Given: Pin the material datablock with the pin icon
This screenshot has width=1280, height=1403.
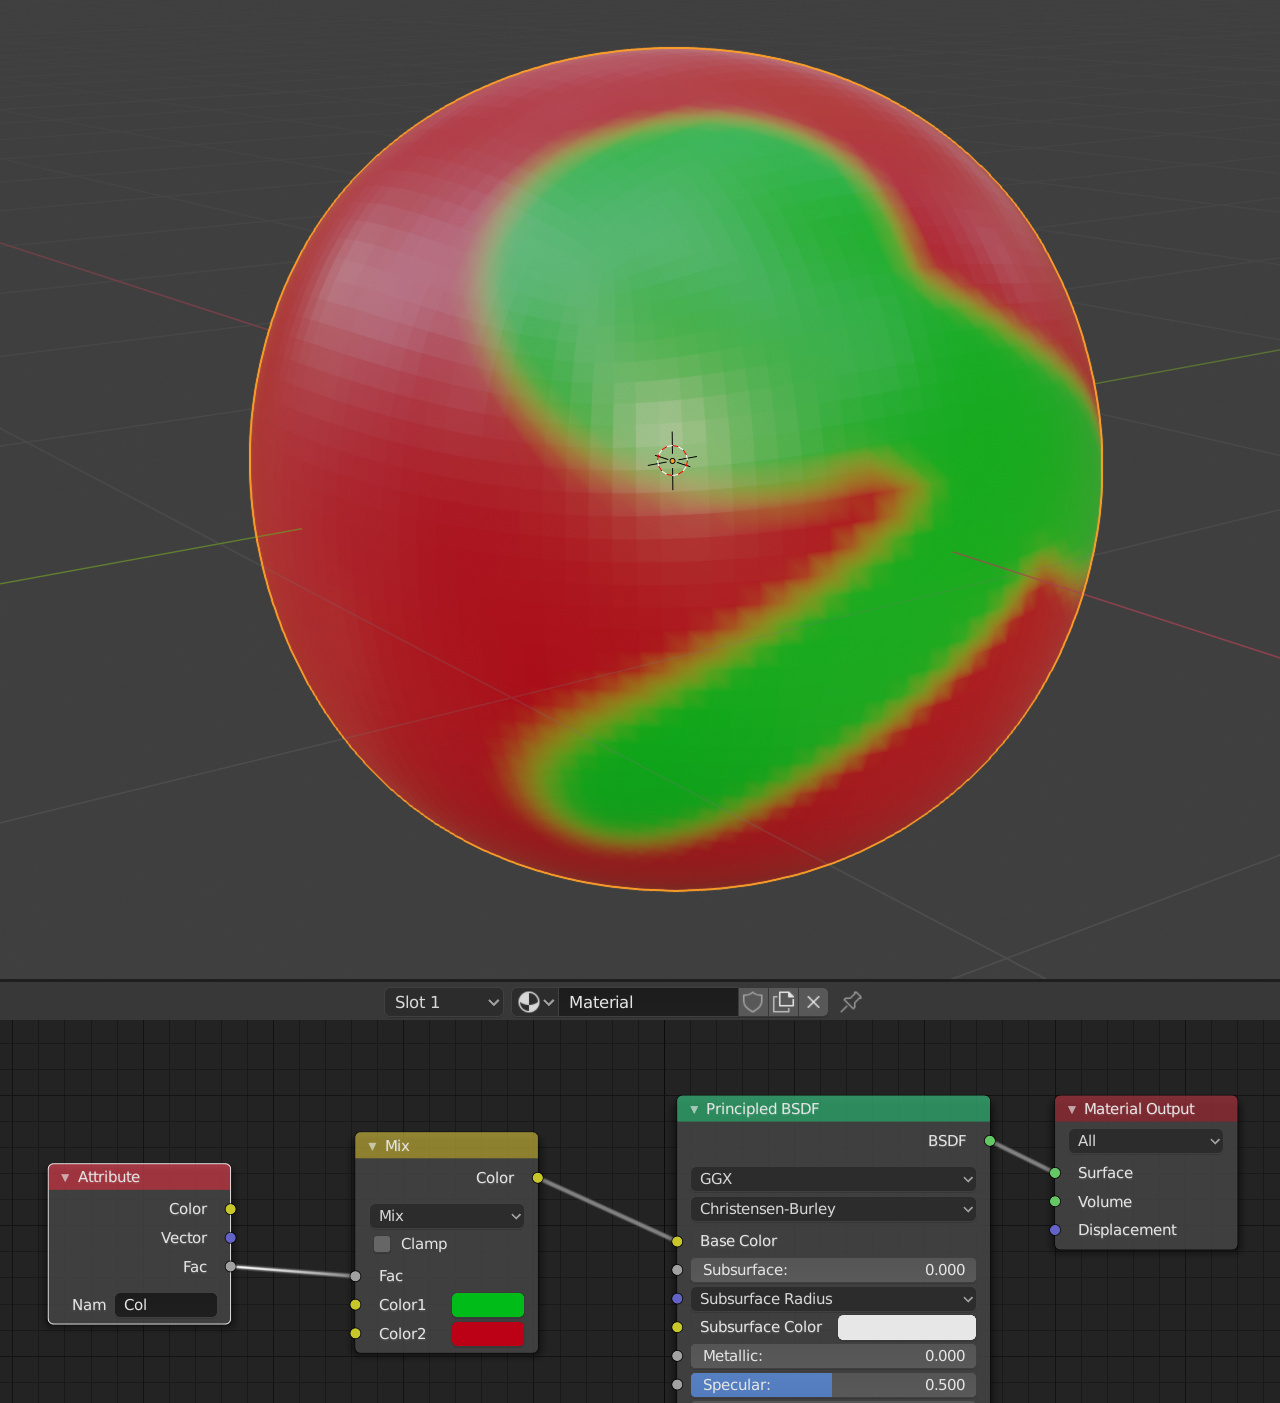Looking at the screenshot, I should (x=850, y=1001).
